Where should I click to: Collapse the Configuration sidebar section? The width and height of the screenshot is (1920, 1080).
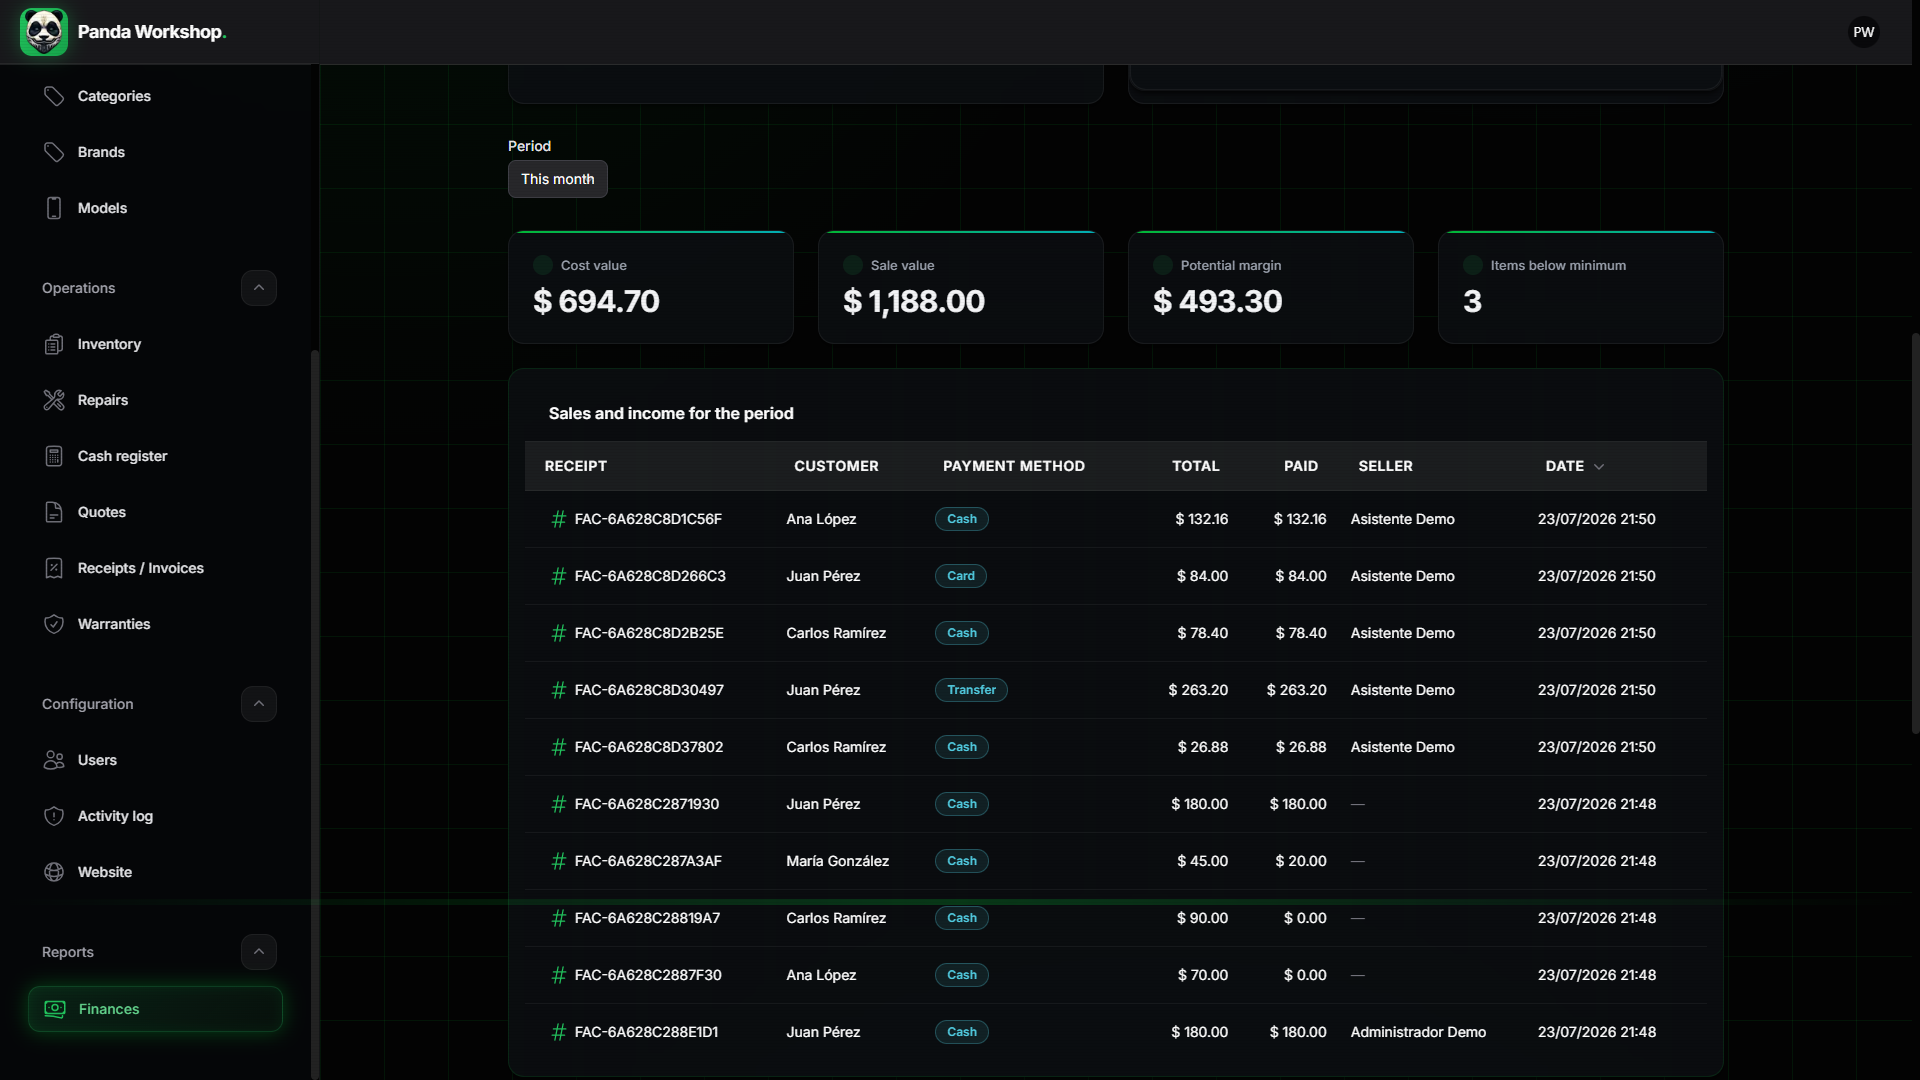pos(259,704)
